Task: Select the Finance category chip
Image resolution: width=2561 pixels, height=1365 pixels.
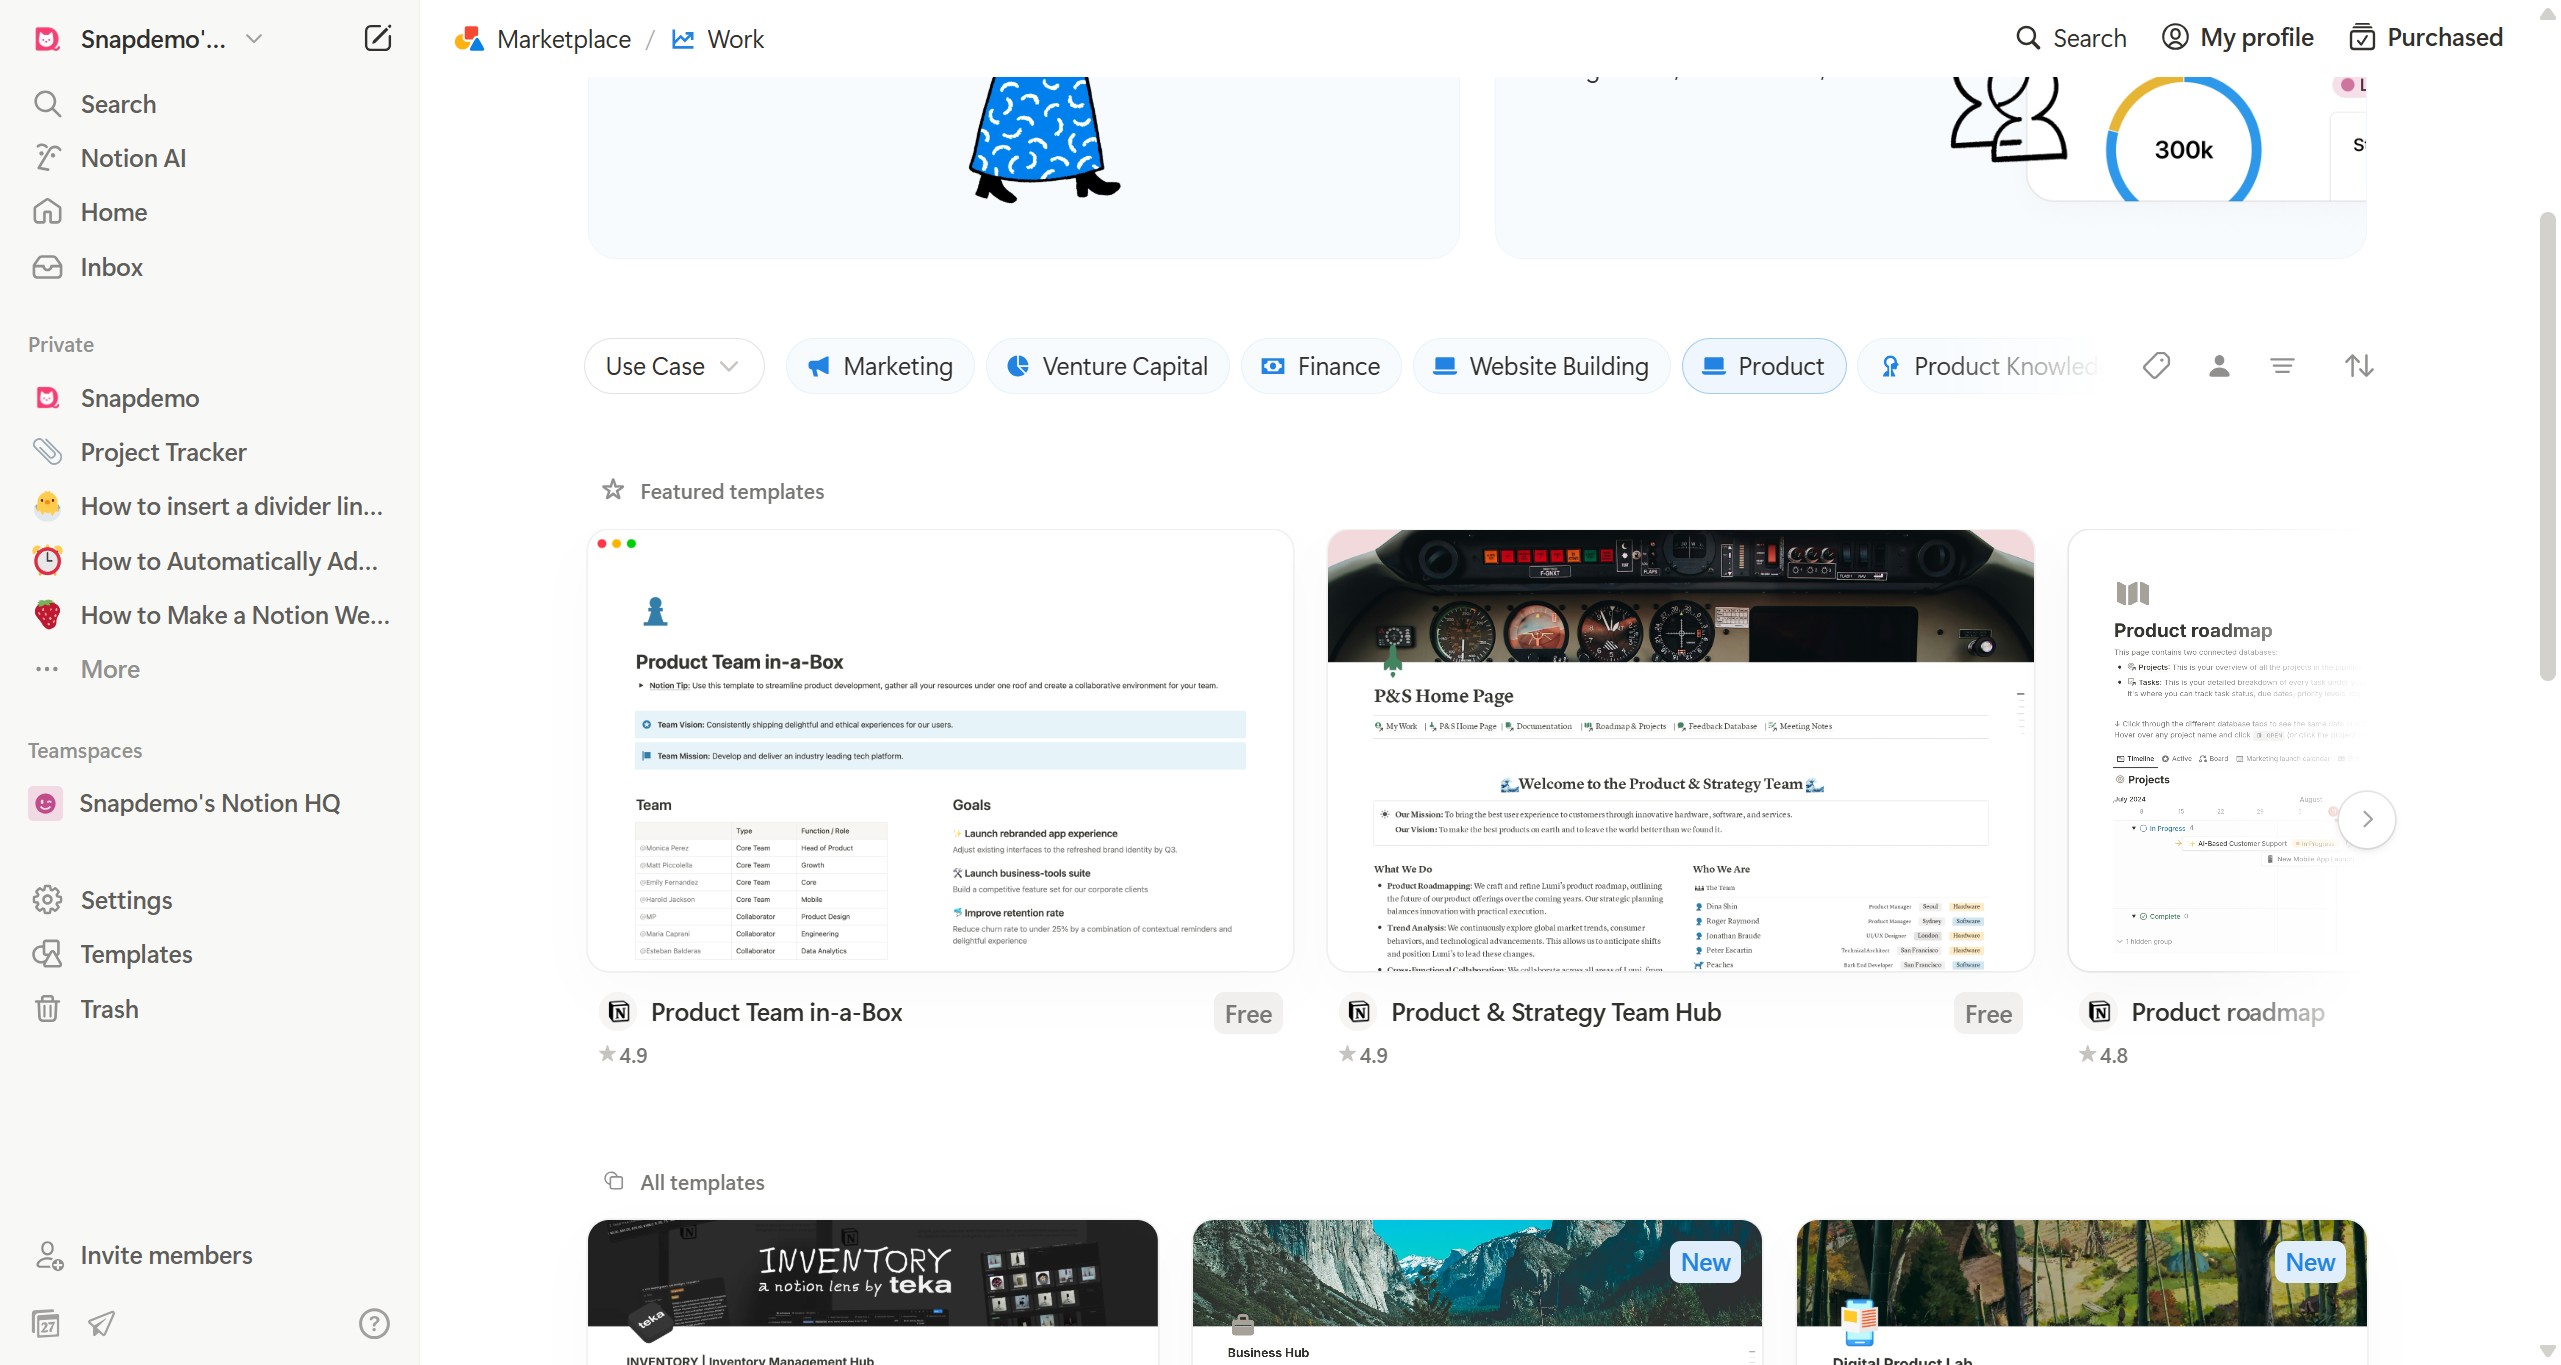Action: coord(1321,366)
